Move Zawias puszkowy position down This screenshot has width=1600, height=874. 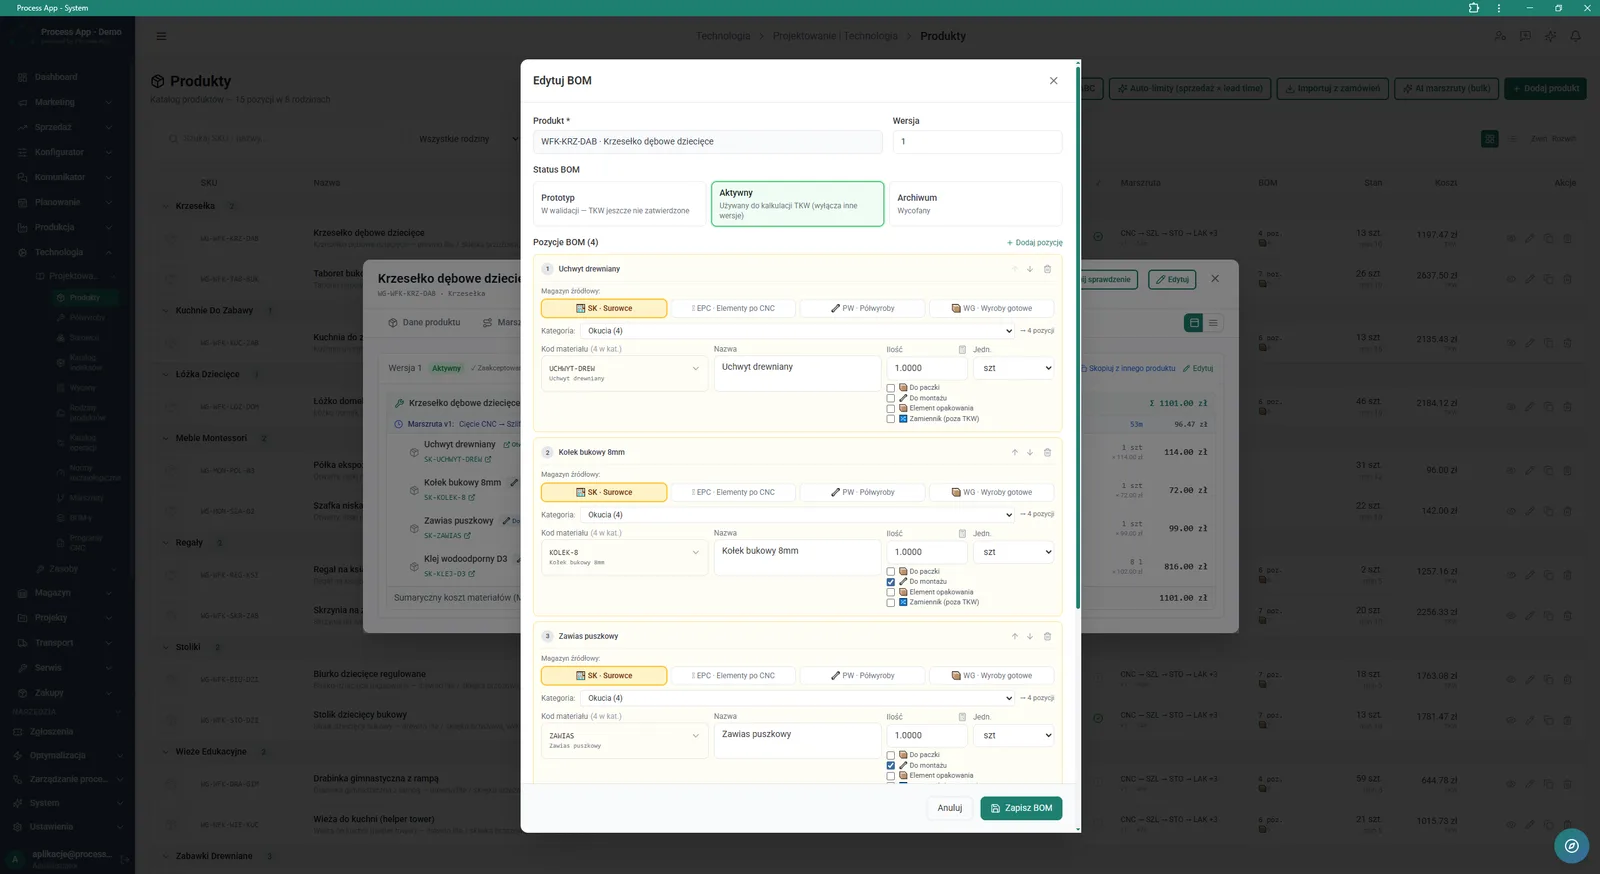coord(1030,636)
